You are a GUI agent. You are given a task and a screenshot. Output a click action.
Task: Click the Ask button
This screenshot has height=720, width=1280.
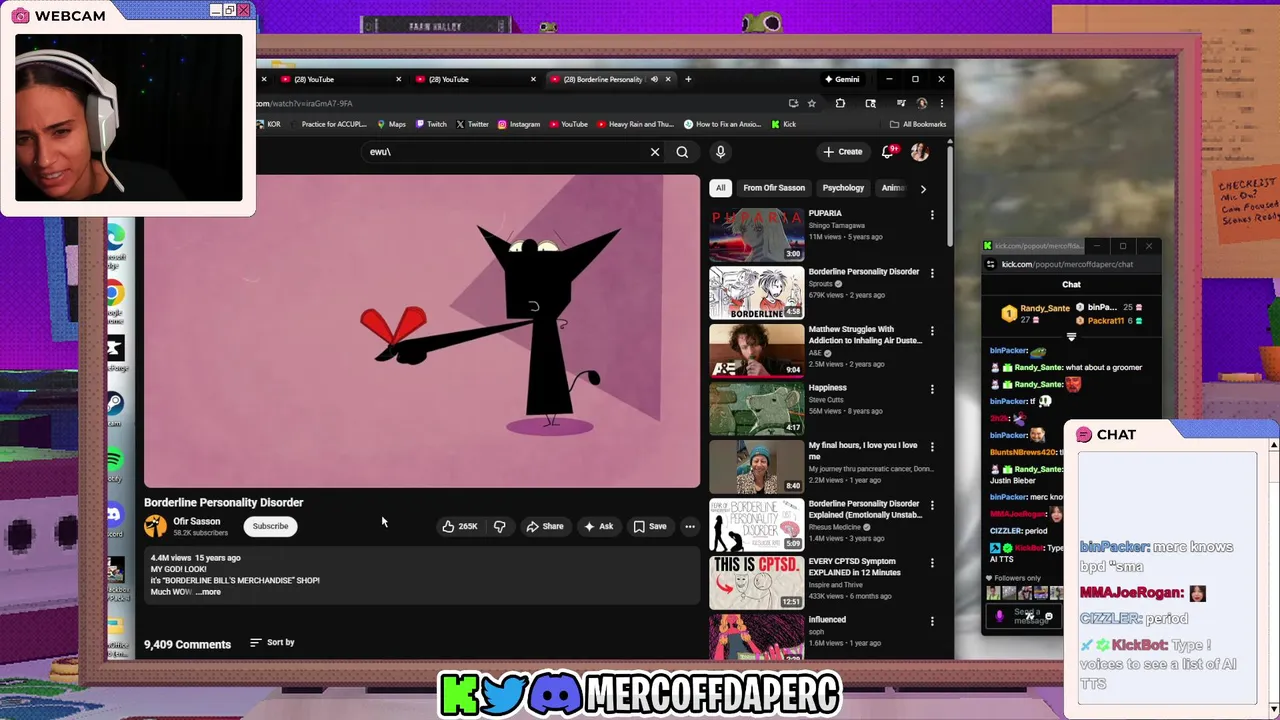599,526
